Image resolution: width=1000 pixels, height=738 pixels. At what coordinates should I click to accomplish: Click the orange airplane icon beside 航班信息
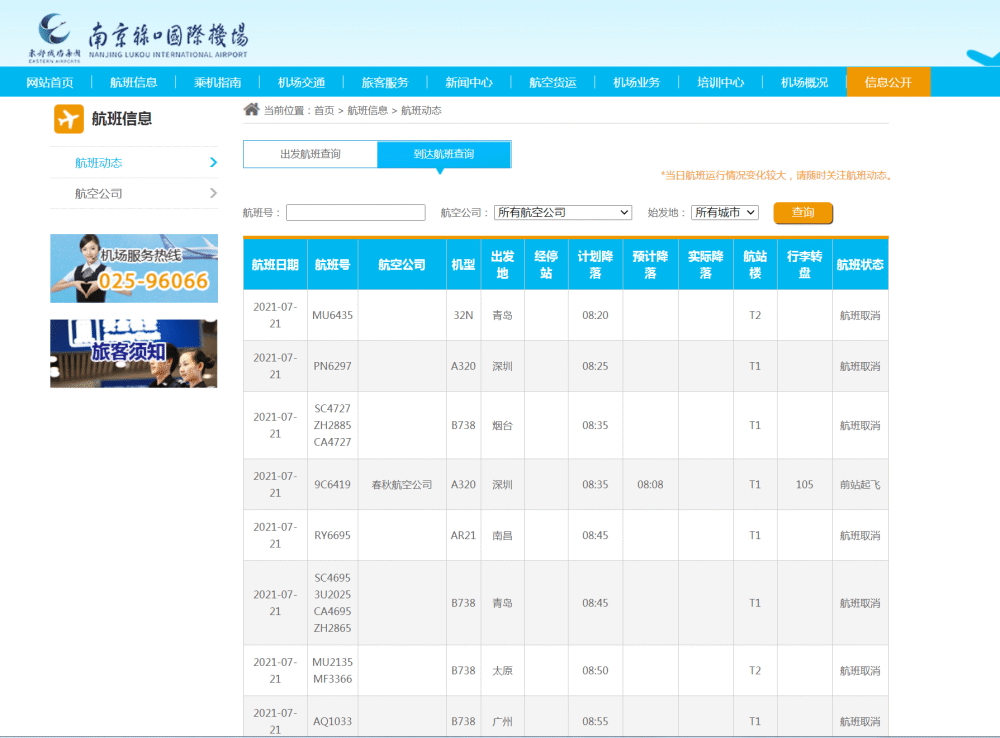(x=69, y=119)
